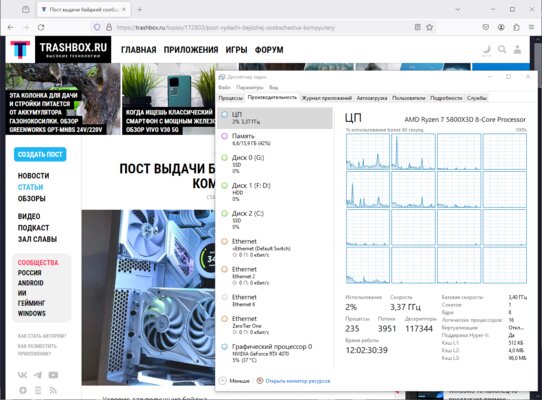Open the browser hamburger menu

click(531, 27)
